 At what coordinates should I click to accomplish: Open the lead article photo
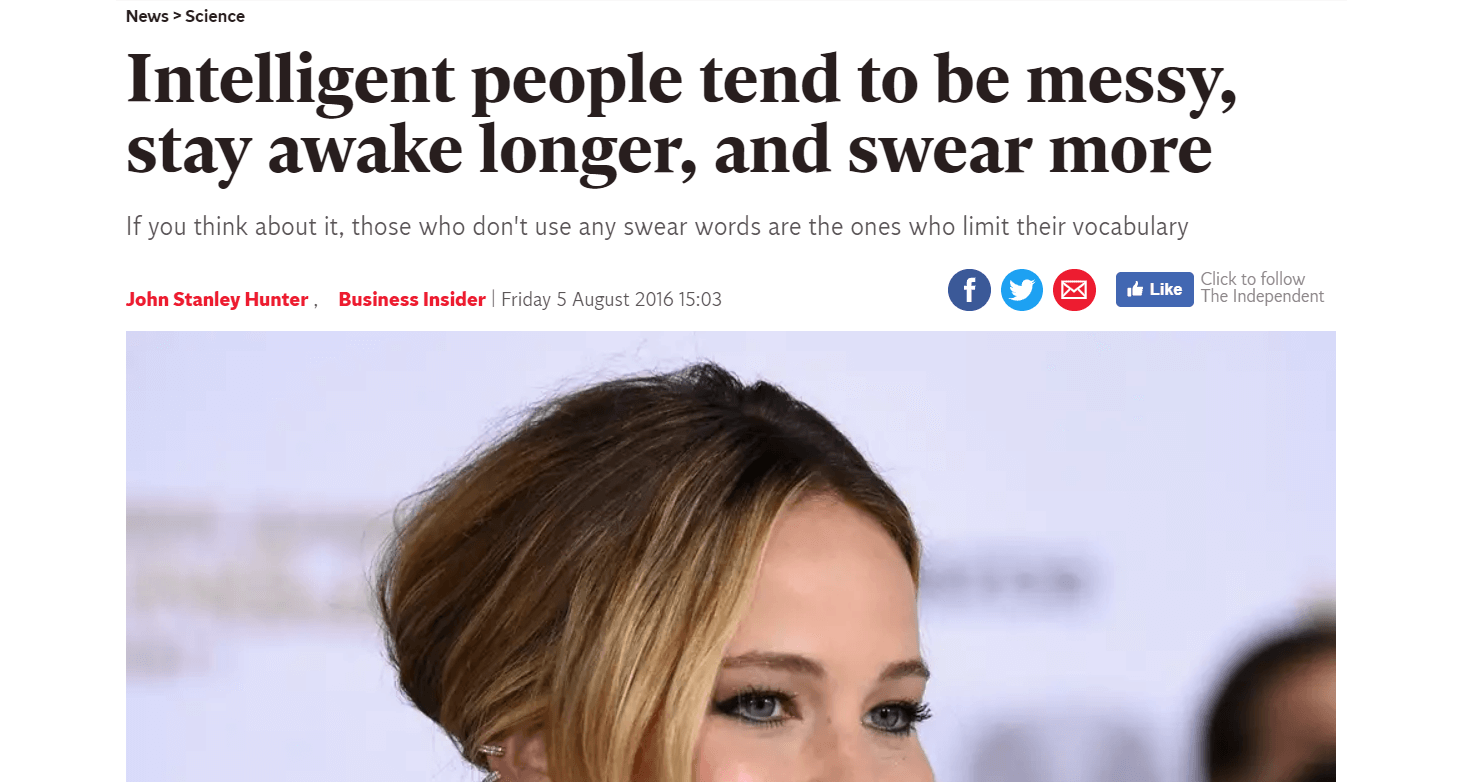[x=730, y=556]
